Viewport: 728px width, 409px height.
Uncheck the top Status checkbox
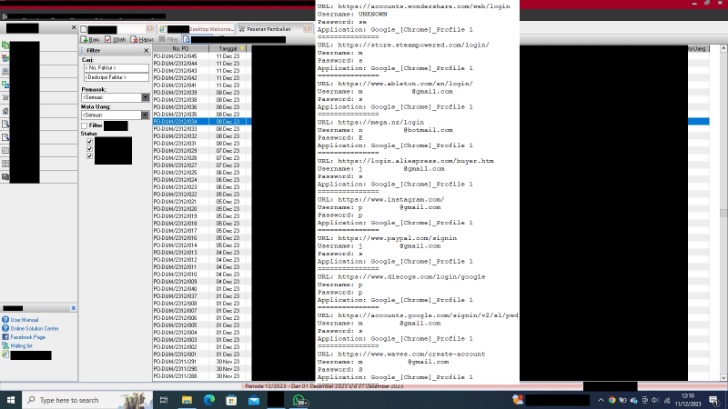point(90,142)
